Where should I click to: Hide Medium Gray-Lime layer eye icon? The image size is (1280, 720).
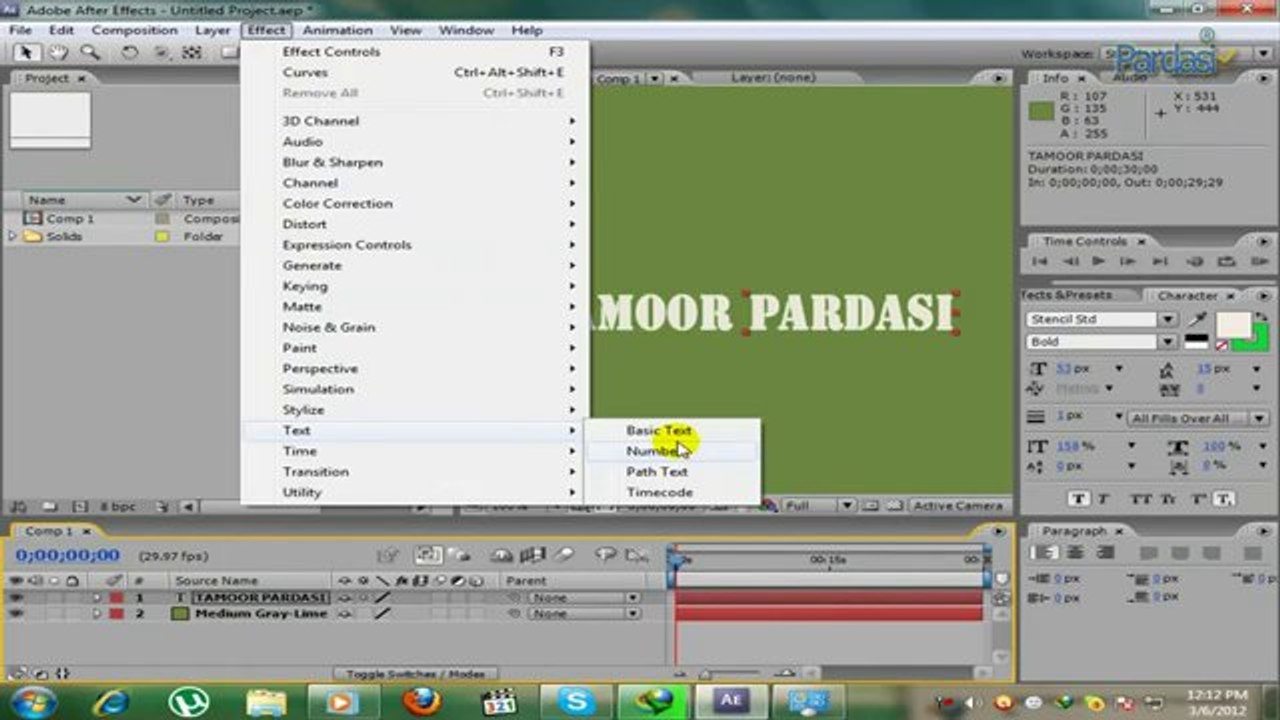(16, 613)
